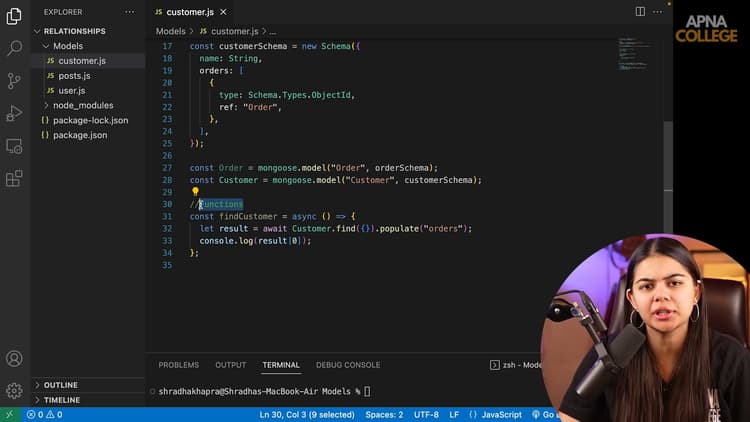
Task: Expand the Outline section
Action: 60,385
